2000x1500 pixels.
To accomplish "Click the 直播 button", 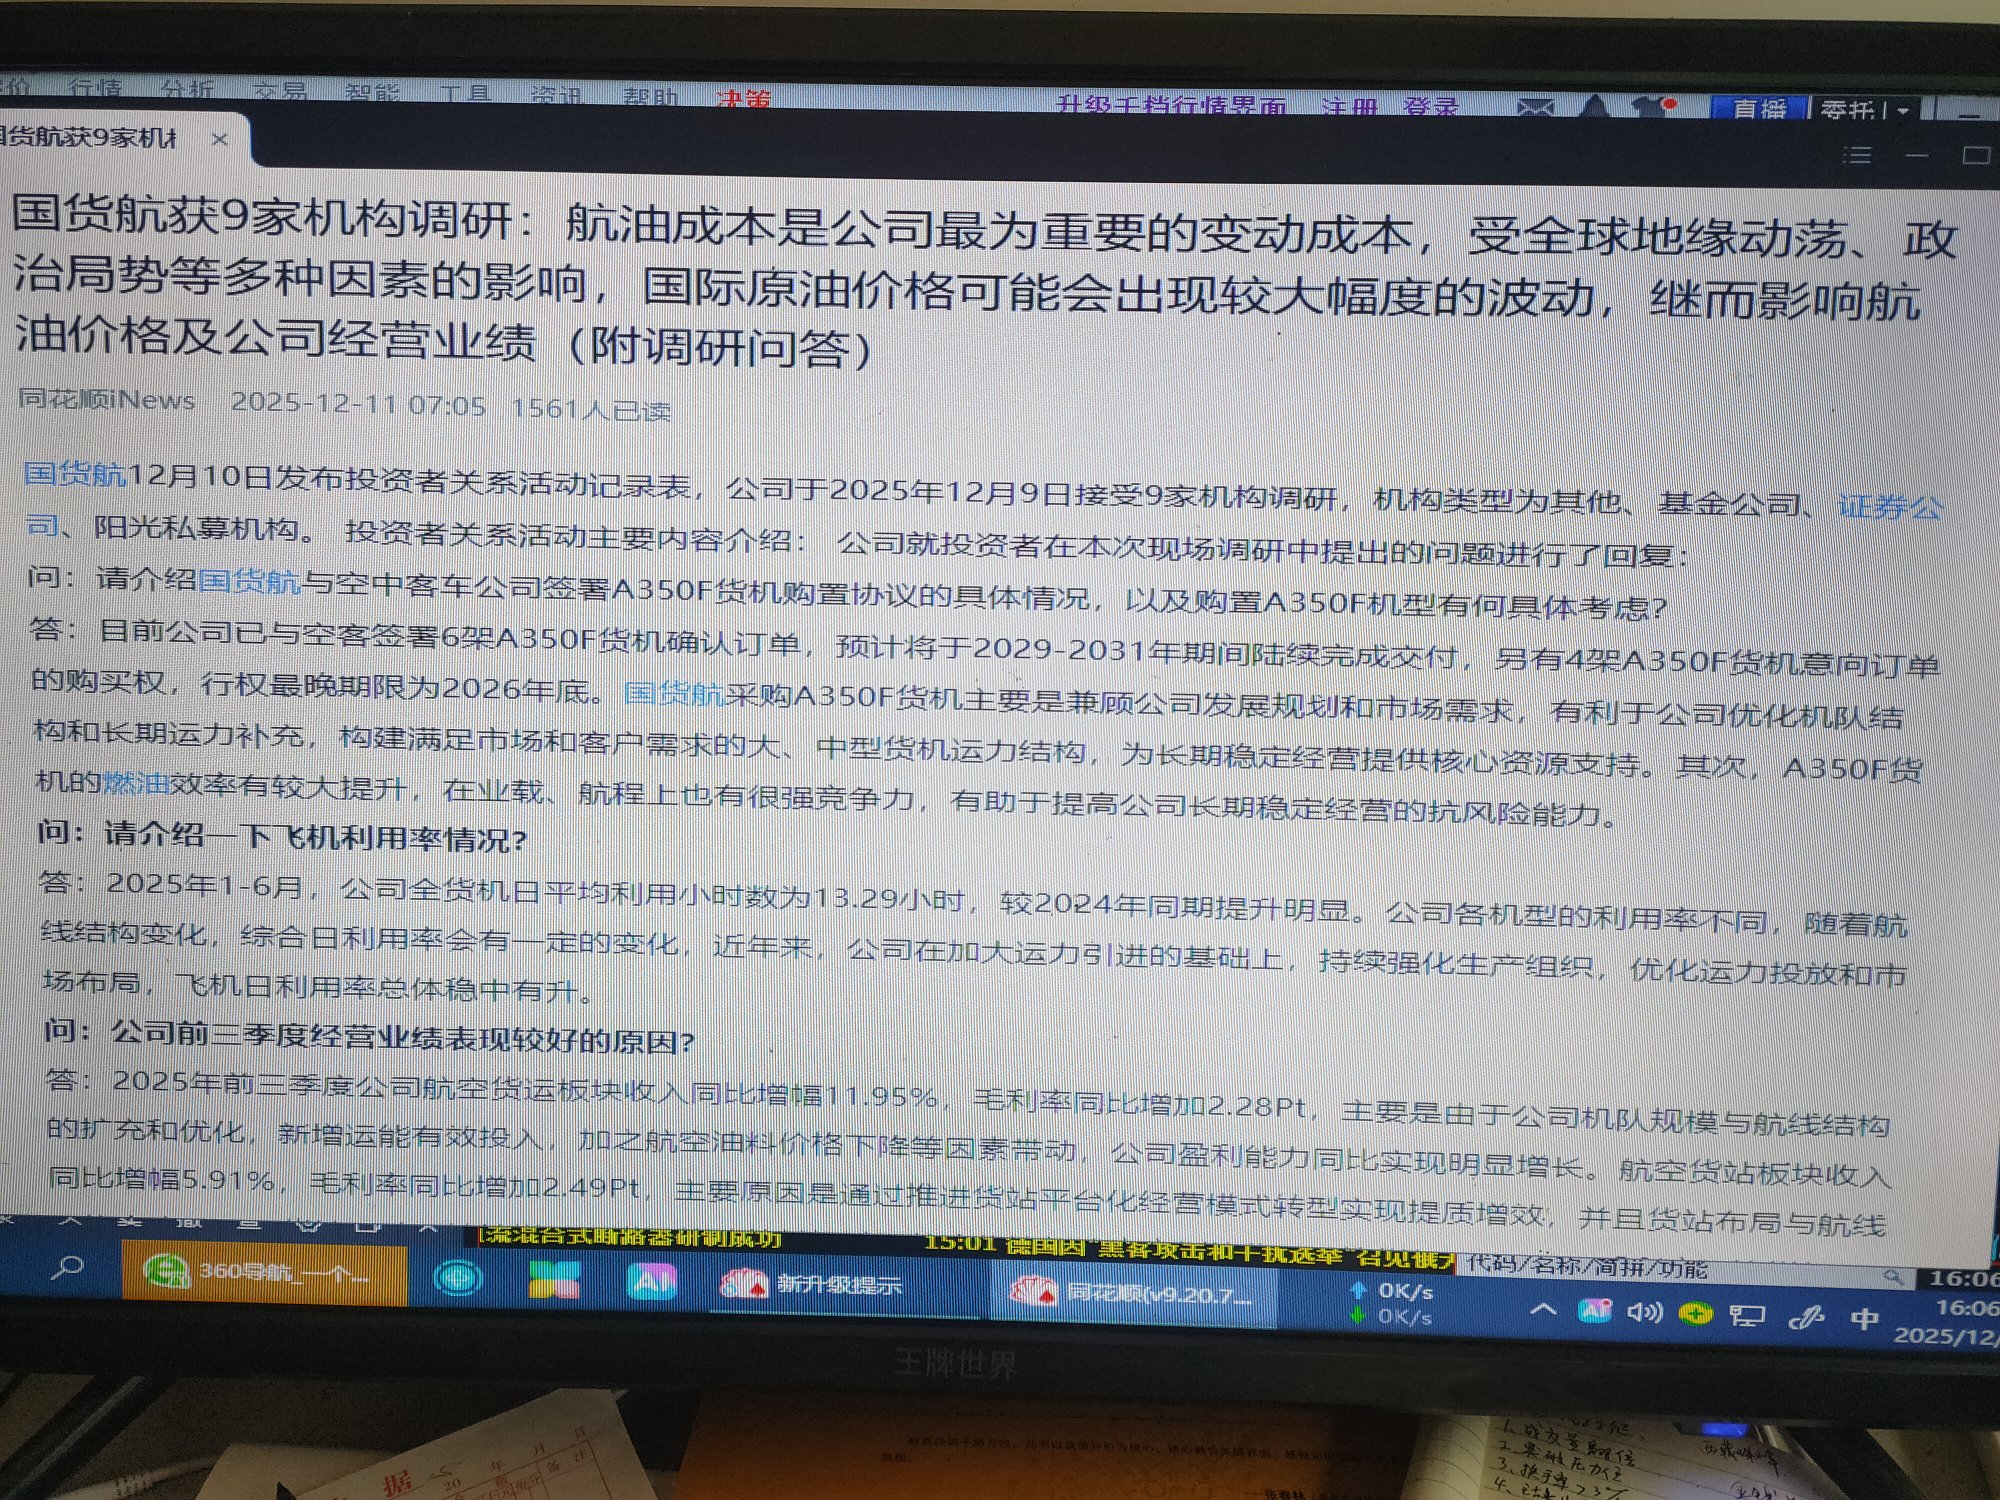I will pyautogui.click(x=1759, y=108).
